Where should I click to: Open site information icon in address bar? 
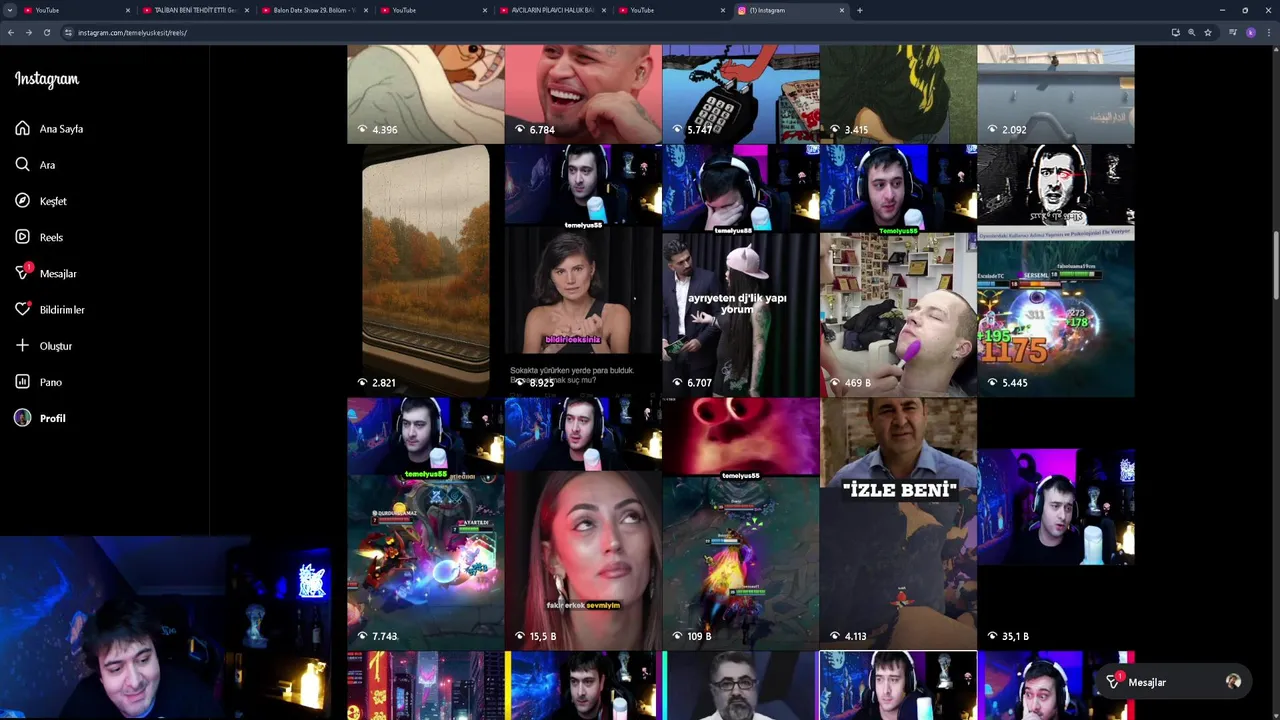pyautogui.click(x=68, y=32)
